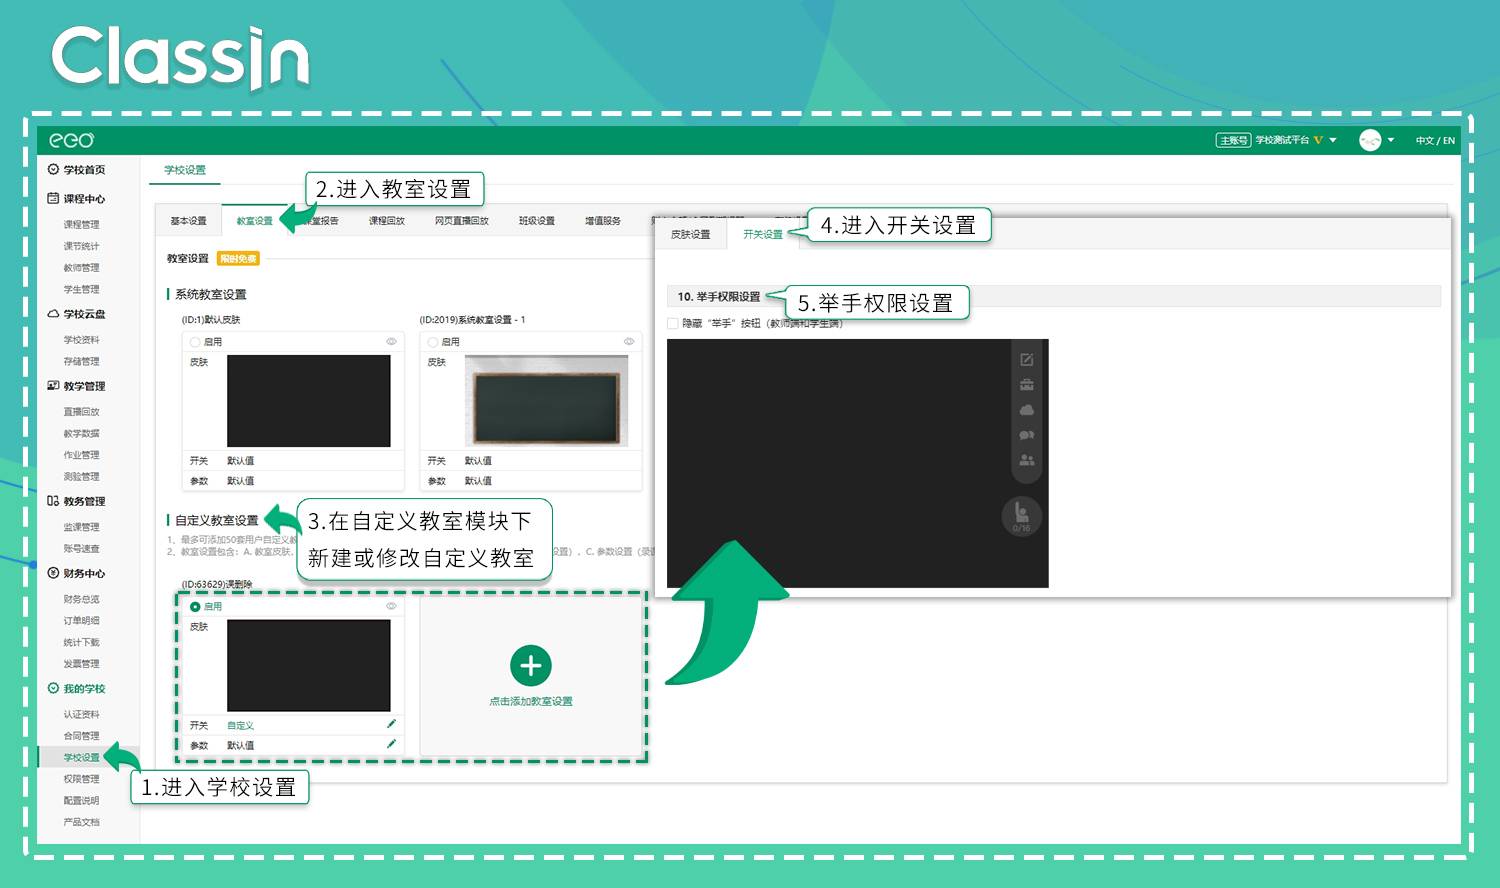This screenshot has height=888, width=1500.
Task: Collapse 教学管理 sidebar section
Action: 84,386
